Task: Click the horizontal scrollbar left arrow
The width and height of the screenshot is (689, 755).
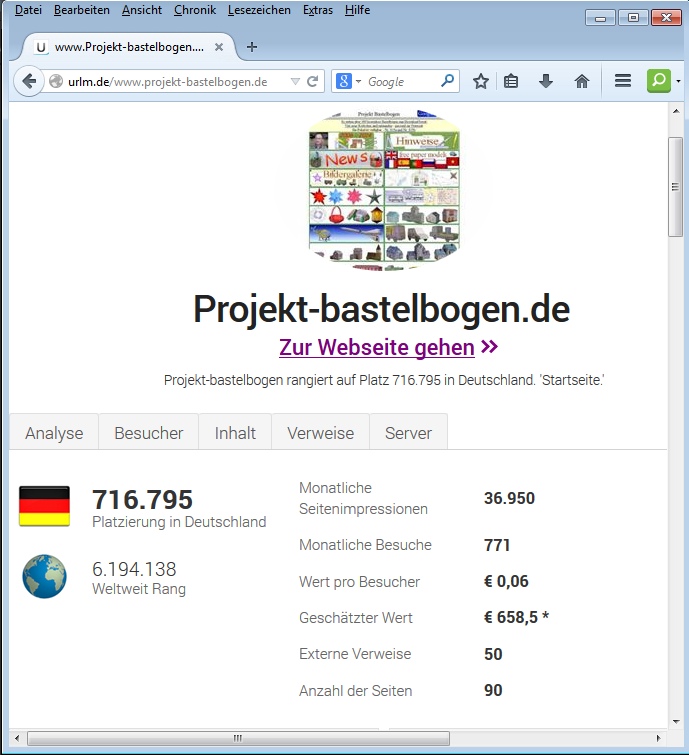Action: pos(17,738)
